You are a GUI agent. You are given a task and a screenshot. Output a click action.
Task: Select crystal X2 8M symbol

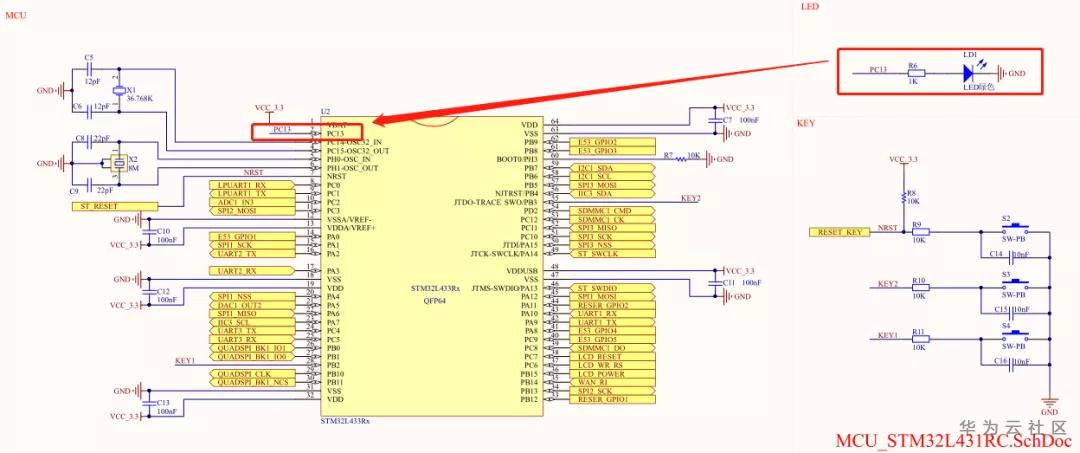[x=119, y=163]
